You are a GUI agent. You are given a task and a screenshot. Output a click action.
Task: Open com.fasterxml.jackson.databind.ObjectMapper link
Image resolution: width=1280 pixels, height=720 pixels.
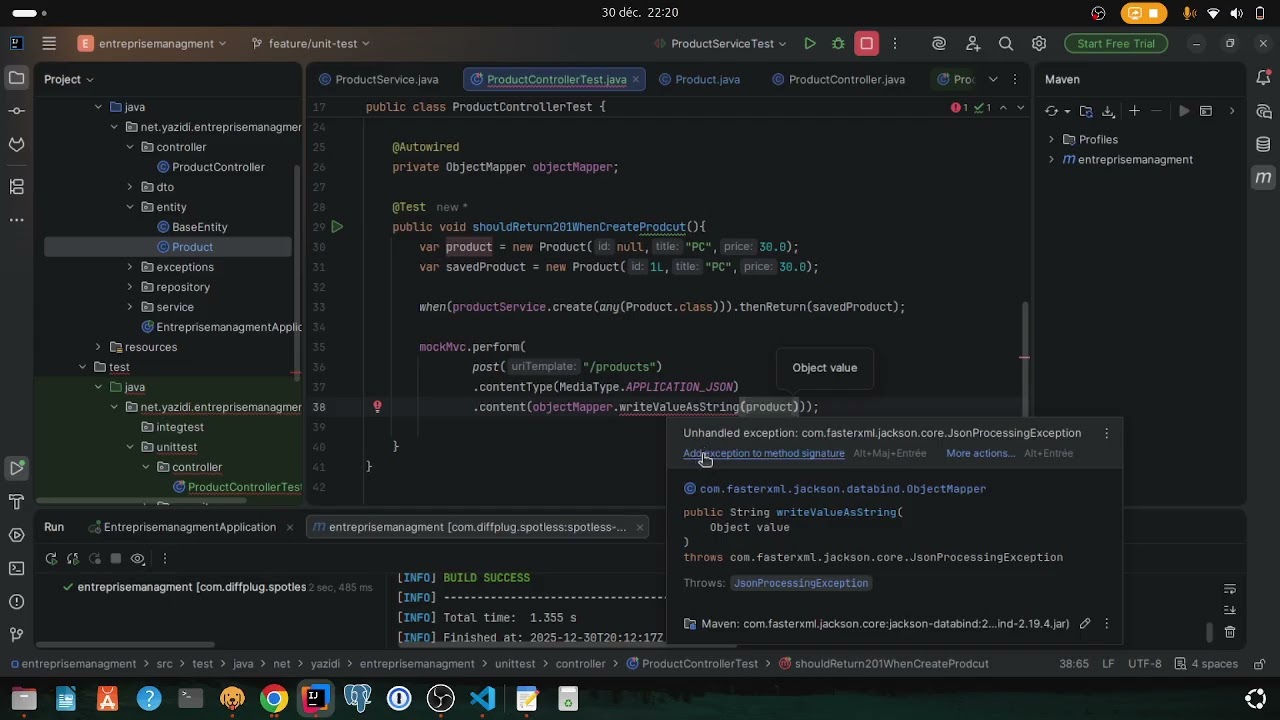tap(843, 489)
